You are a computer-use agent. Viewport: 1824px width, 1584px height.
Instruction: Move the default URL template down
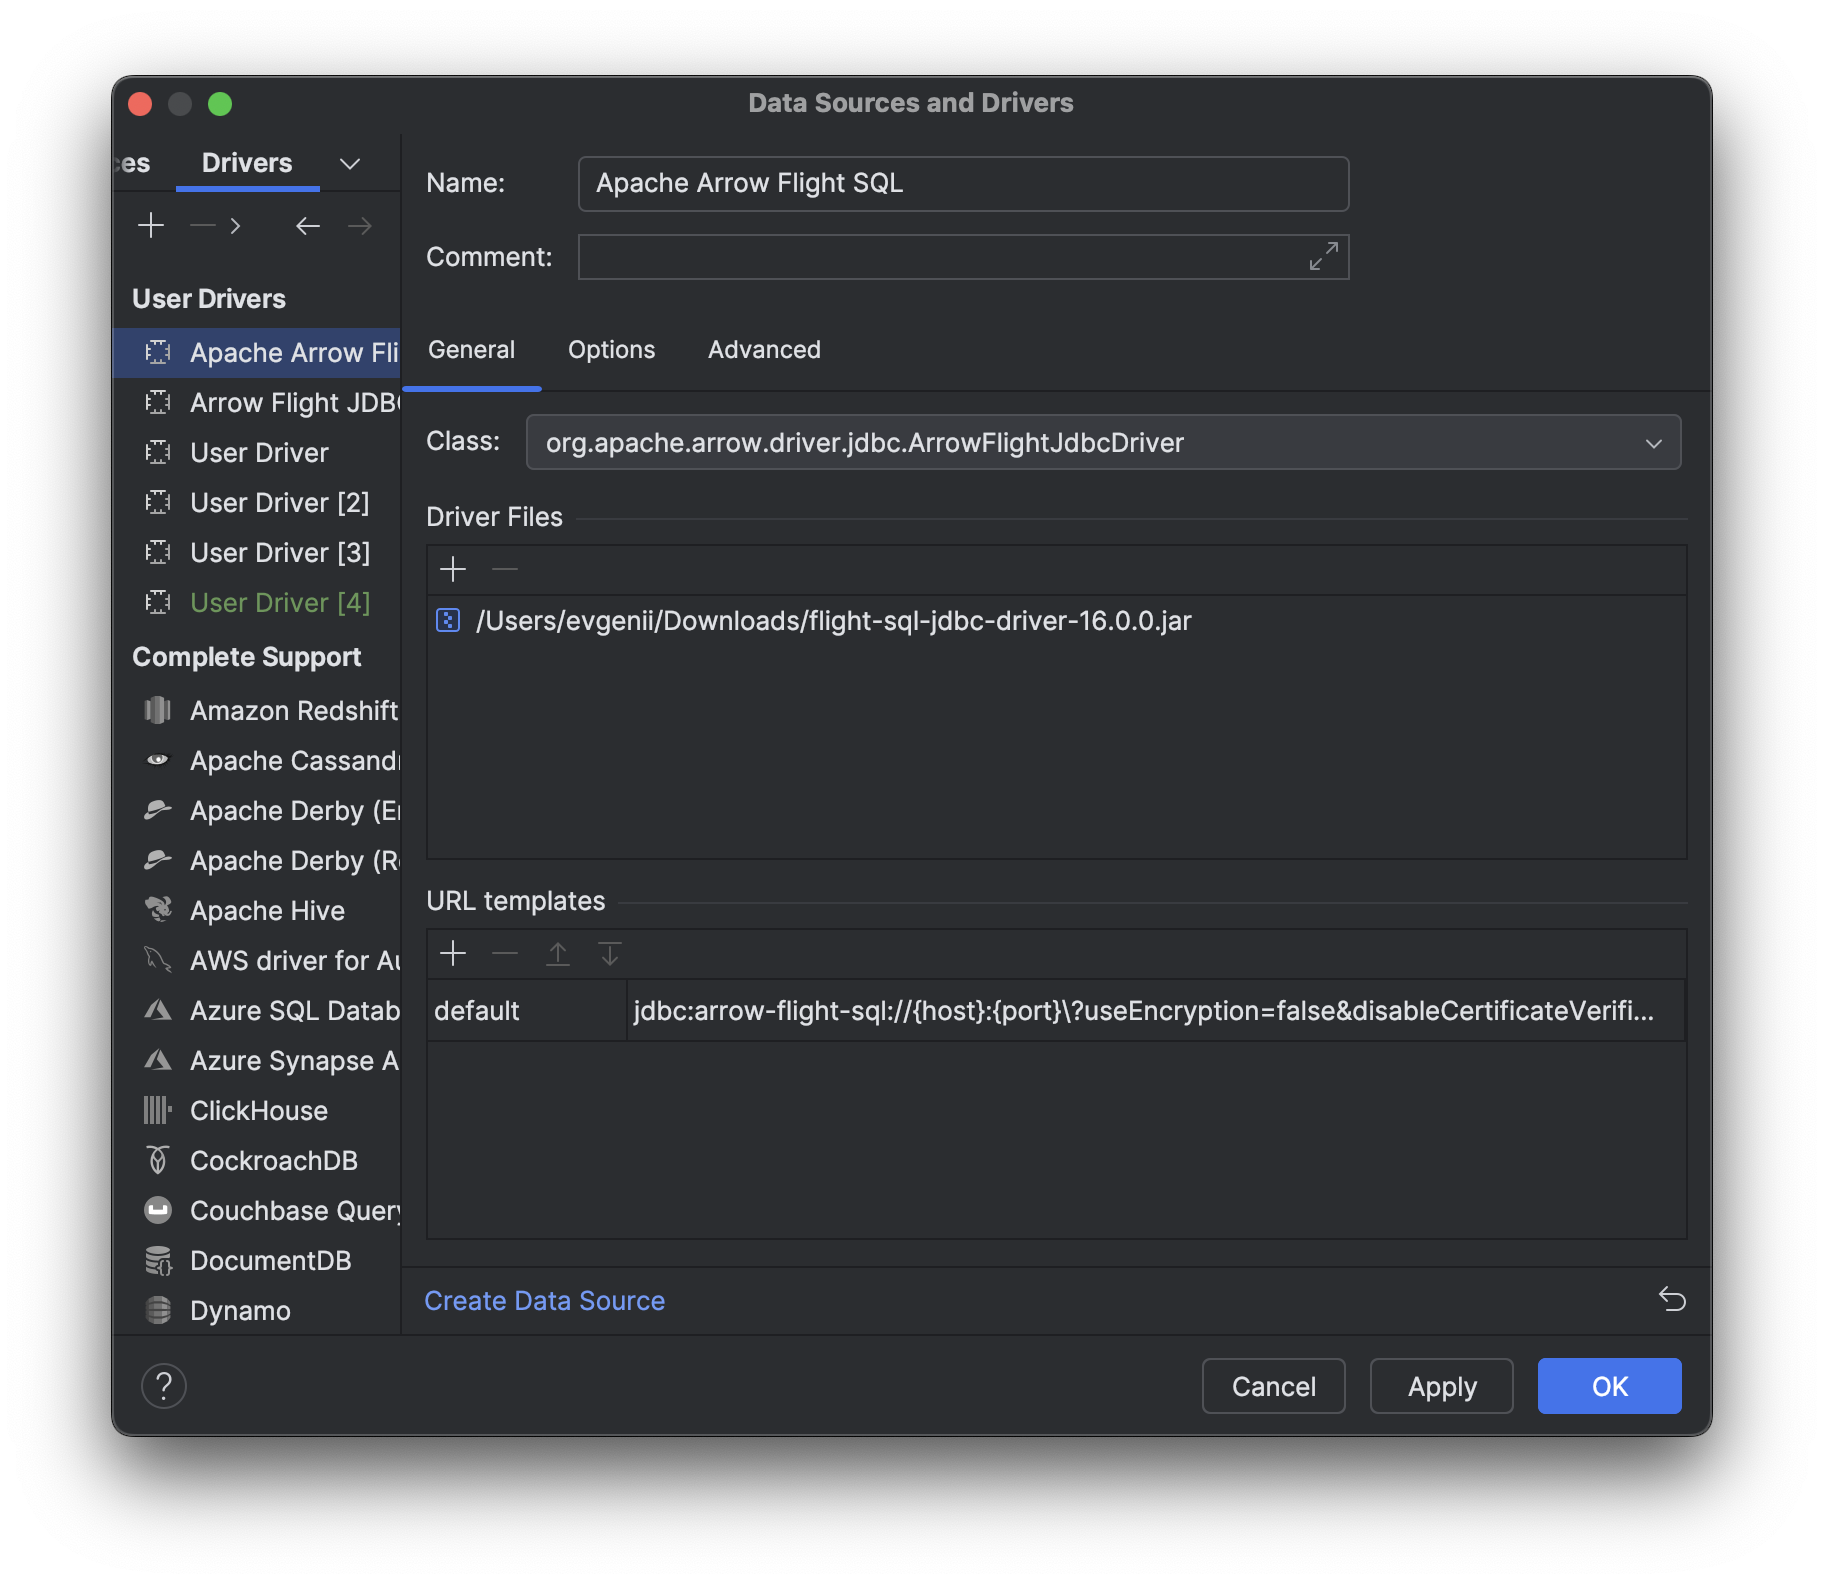coord(610,953)
